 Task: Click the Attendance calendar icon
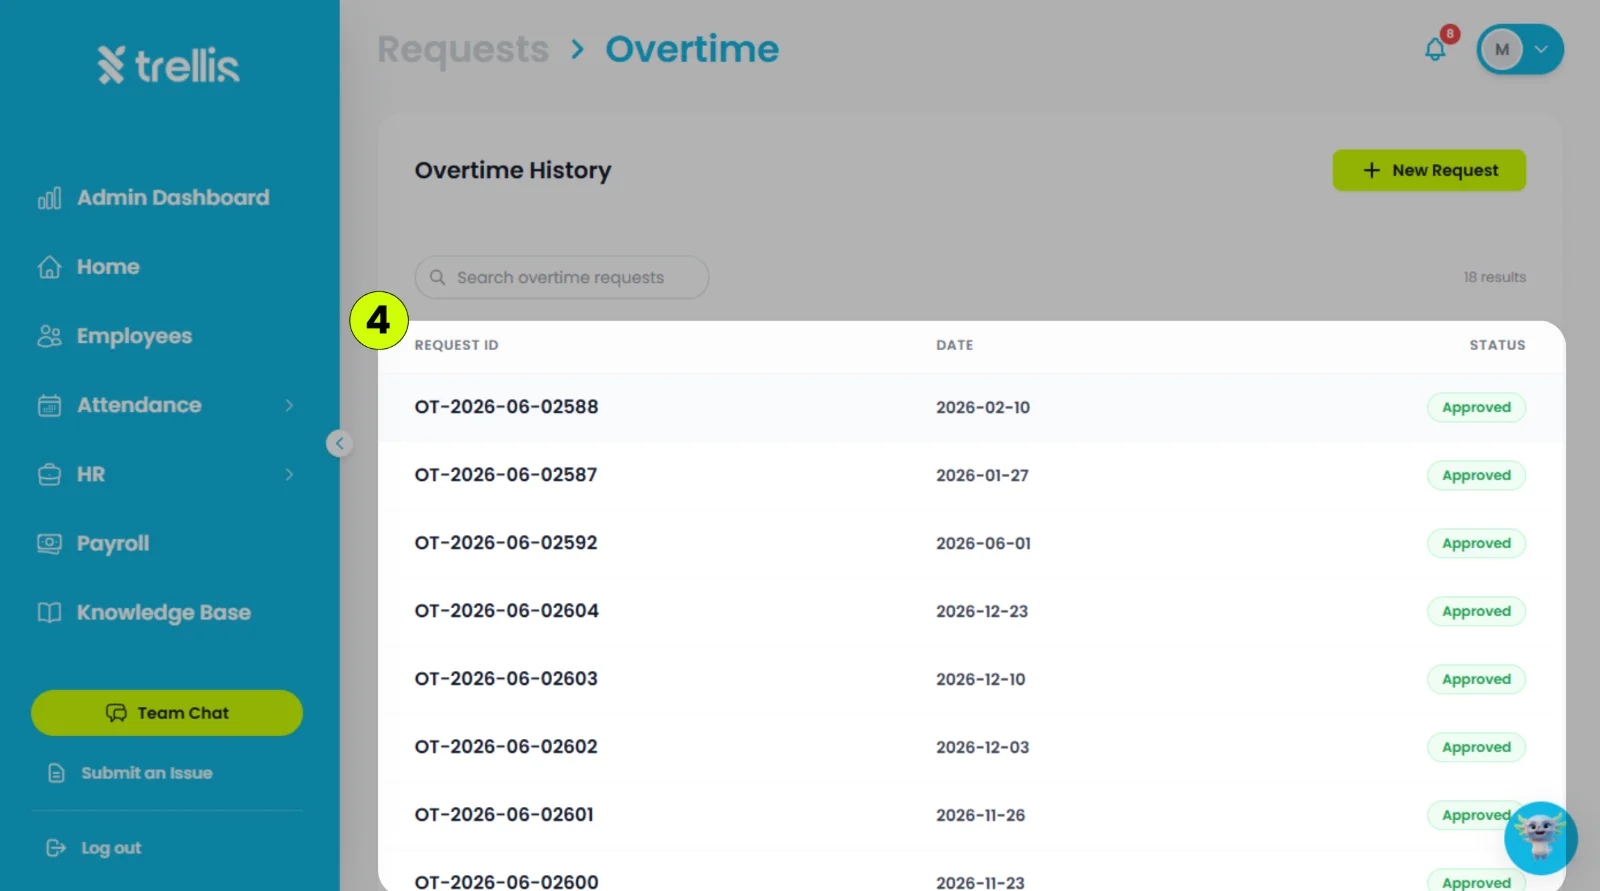(49, 405)
